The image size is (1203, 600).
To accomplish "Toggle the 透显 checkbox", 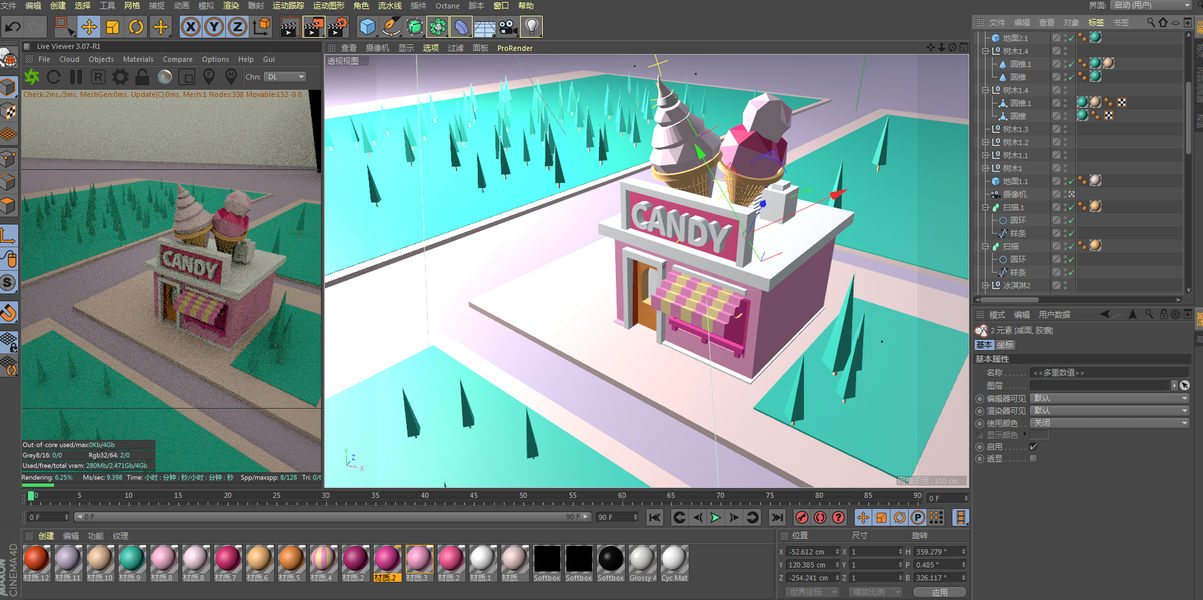I will pyautogui.click(x=1033, y=459).
